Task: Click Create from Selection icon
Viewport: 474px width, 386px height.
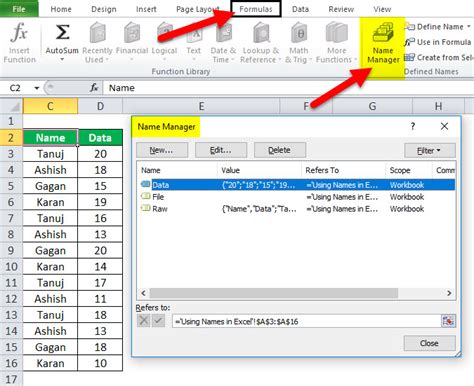Action: tap(409, 57)
